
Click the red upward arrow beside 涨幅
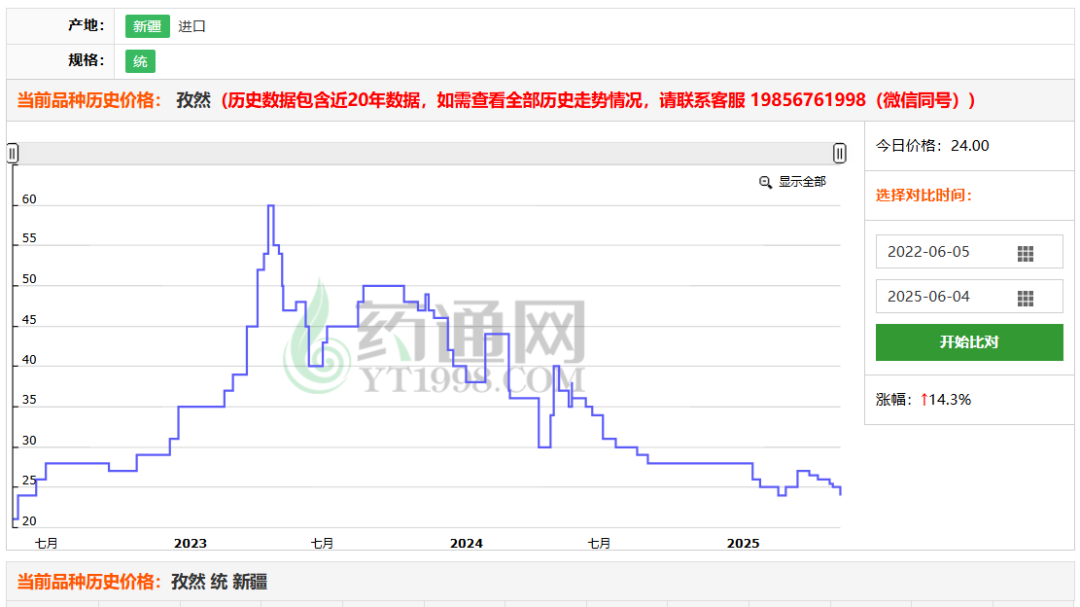(924, 400)
